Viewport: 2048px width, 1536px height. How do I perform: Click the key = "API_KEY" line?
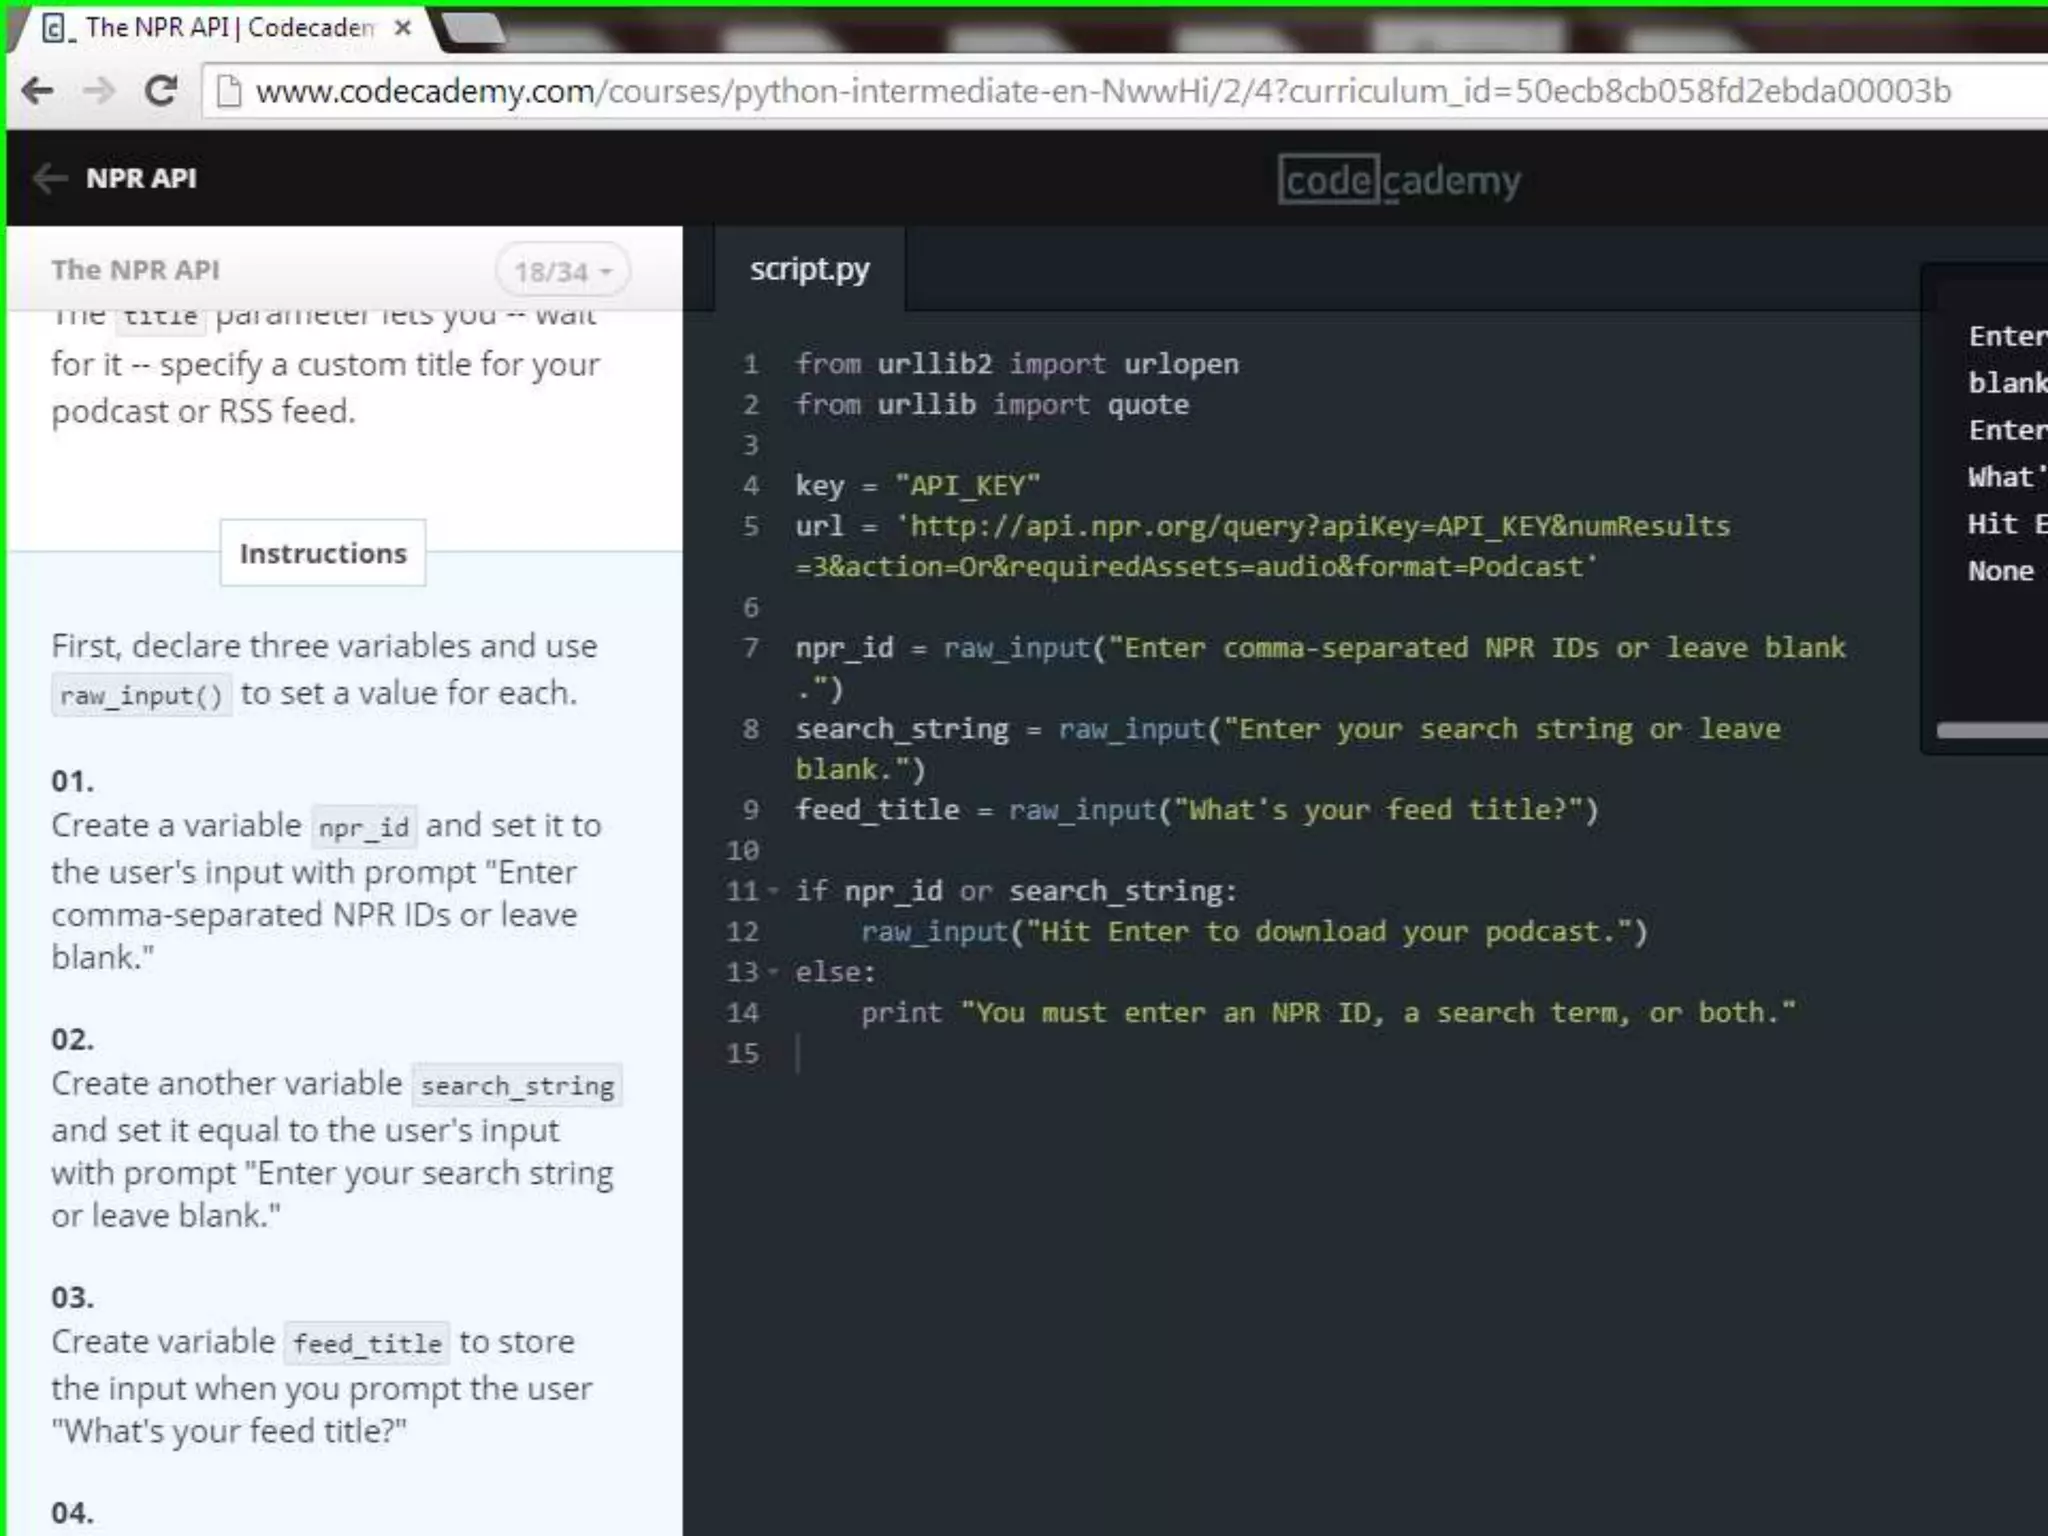(917, 486)
